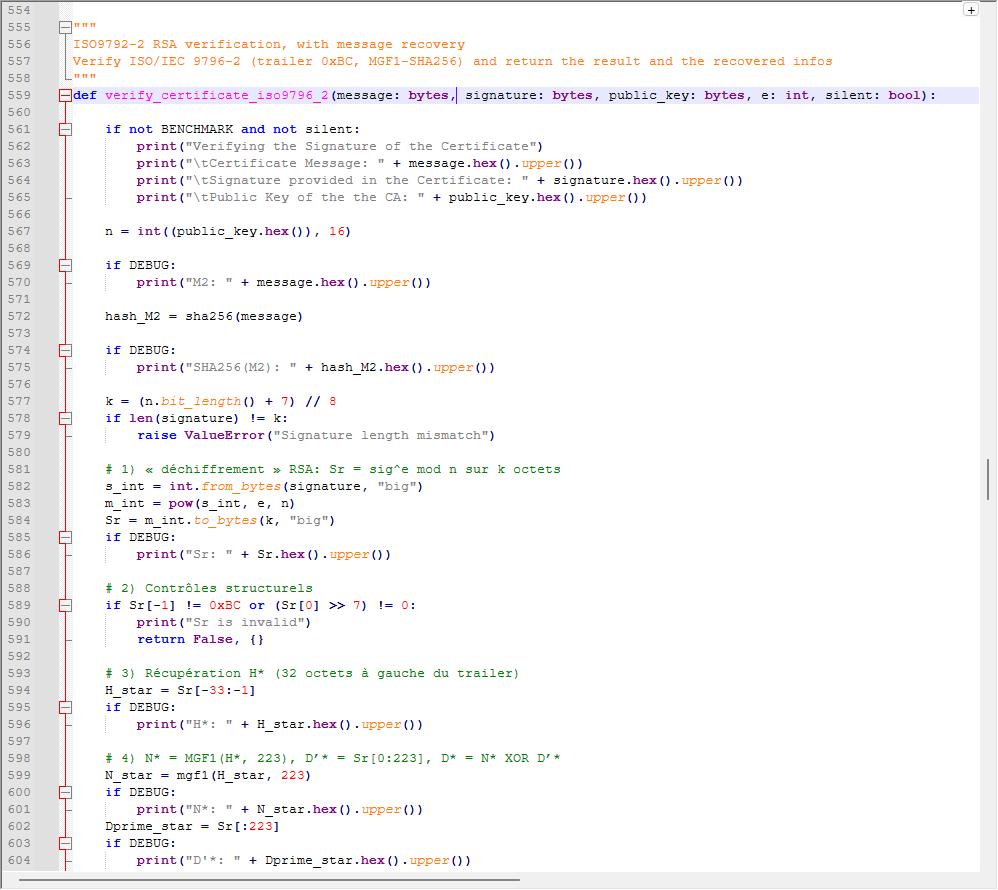Click the 'hash_M2 = sha256(message)' line
Image resolution: width=998 pixels, height=890 pixels.
[204, 316]
